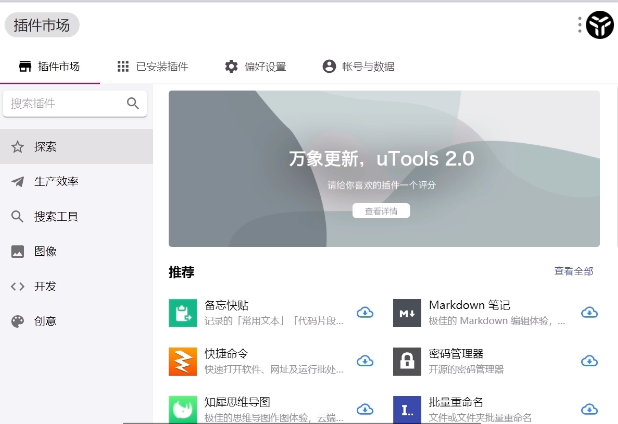Open the 搜索工具 category
The height and width of the screenshot is (424, 618).
click(76, 216)
